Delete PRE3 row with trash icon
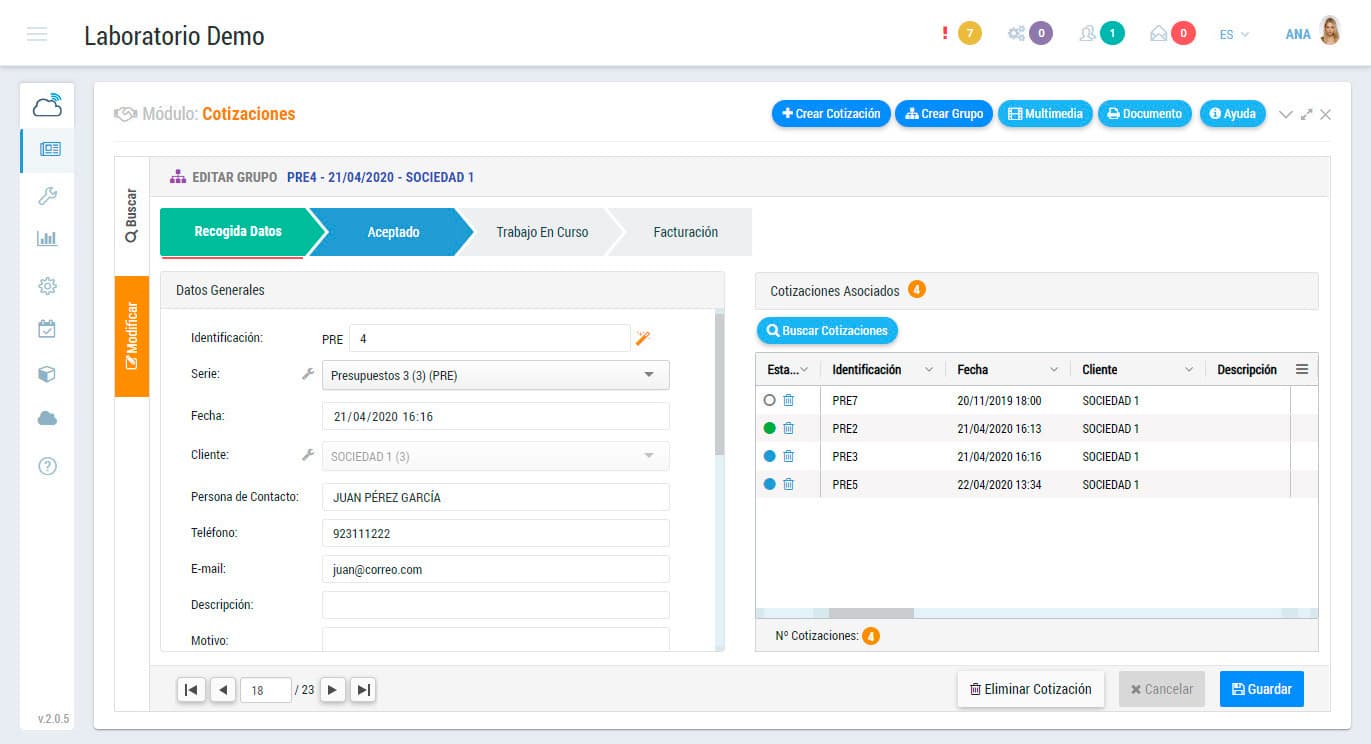1371x744 pixels. point(788,456)
